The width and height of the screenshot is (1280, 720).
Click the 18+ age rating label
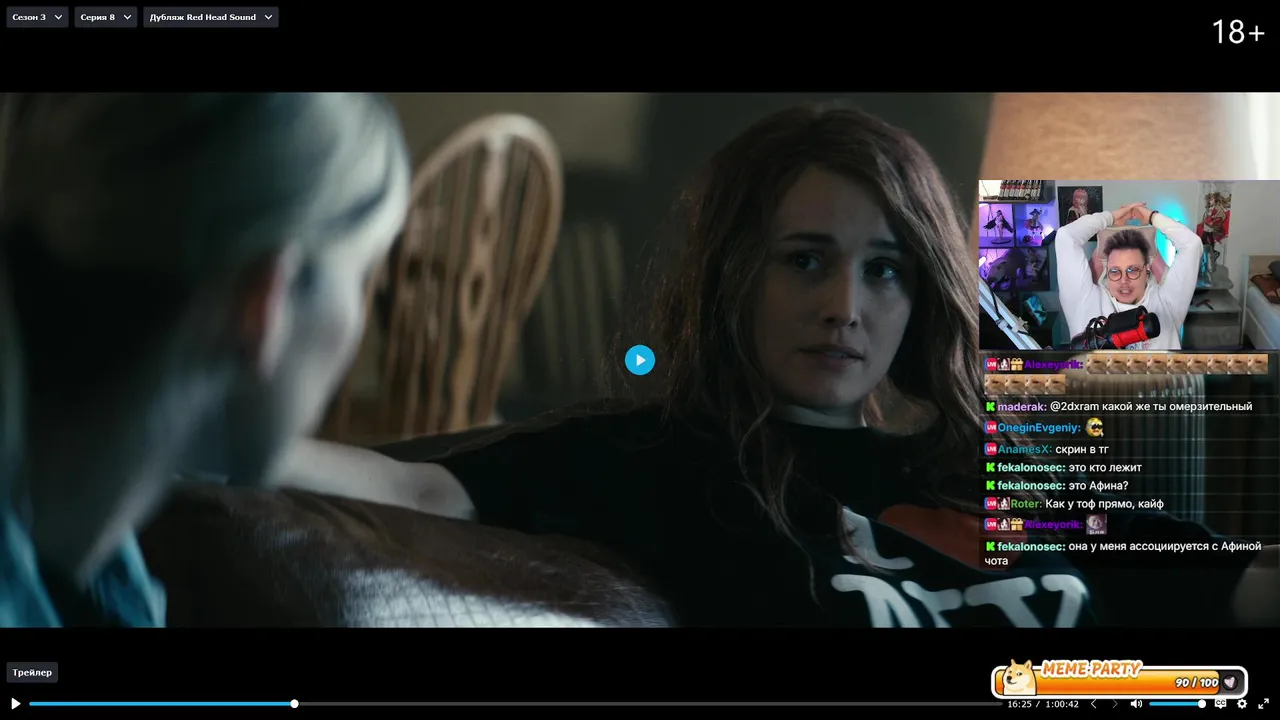[1238, 32]
